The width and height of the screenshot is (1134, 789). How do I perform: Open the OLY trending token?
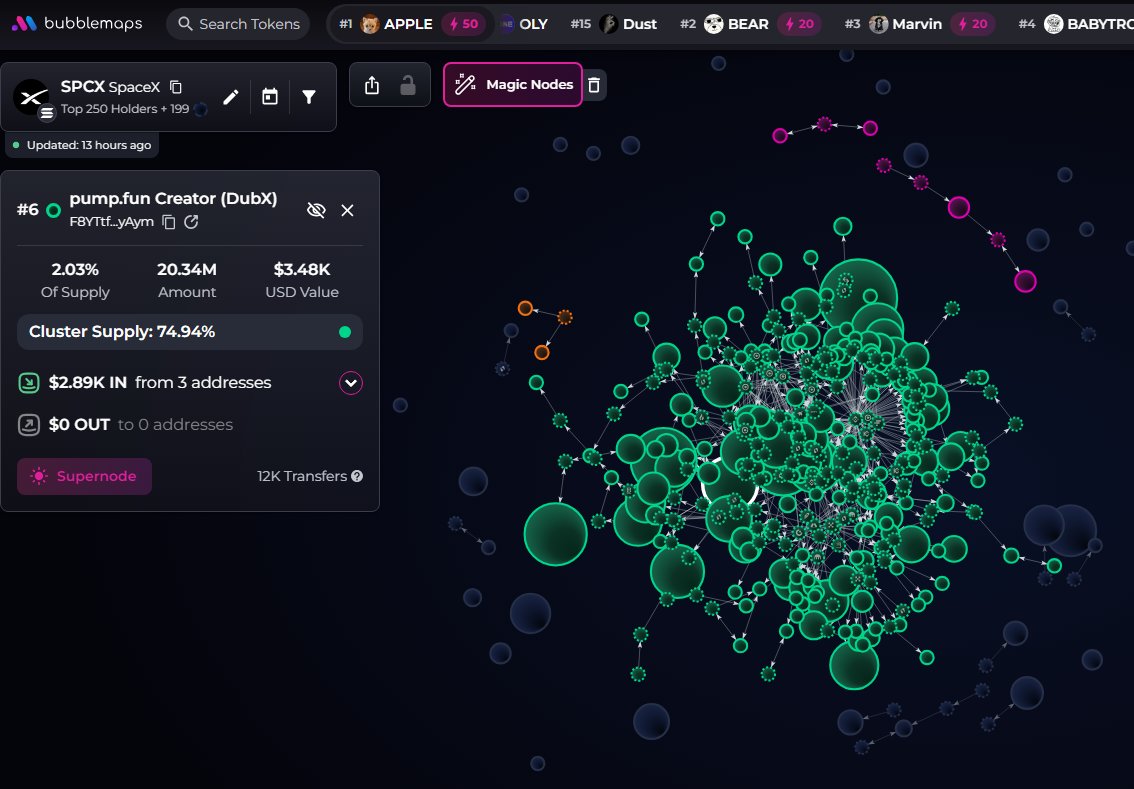524,24
